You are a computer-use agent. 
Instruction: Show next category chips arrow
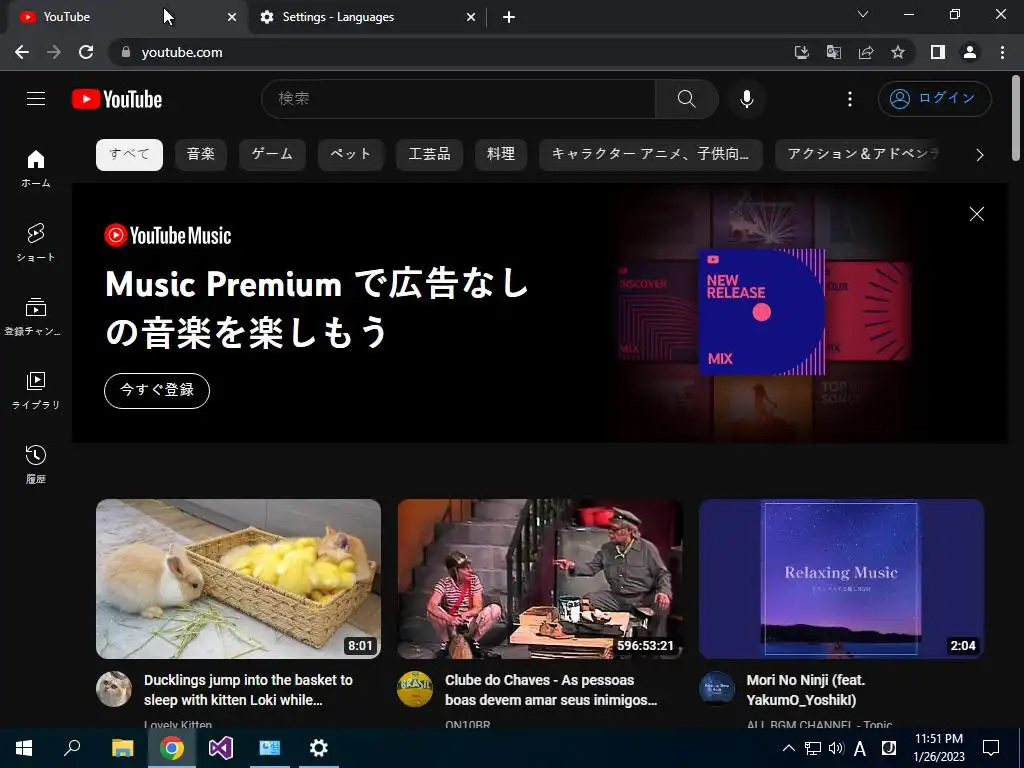point(980,155)
